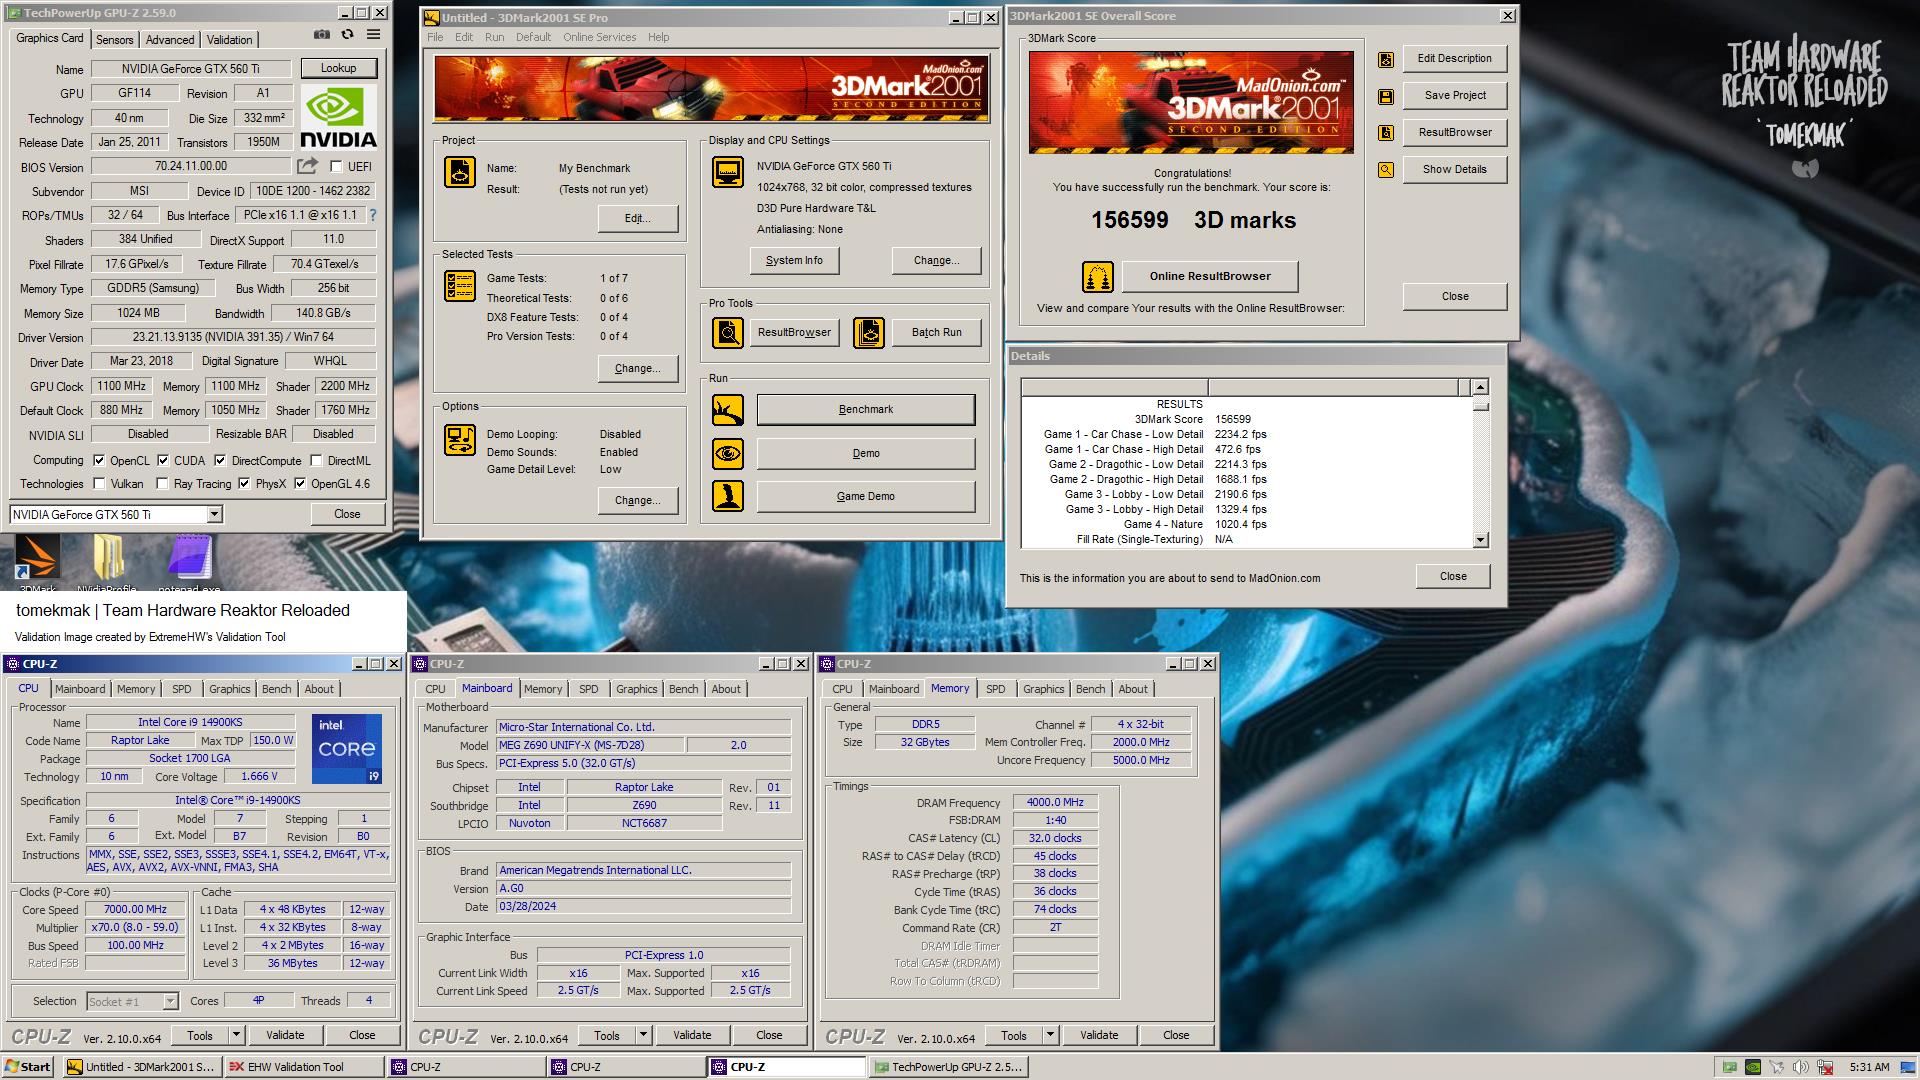1920x1080 pixels.
Task: Toggle the OpenGL 4.6 checkbox
Action: tap(300, 484)
